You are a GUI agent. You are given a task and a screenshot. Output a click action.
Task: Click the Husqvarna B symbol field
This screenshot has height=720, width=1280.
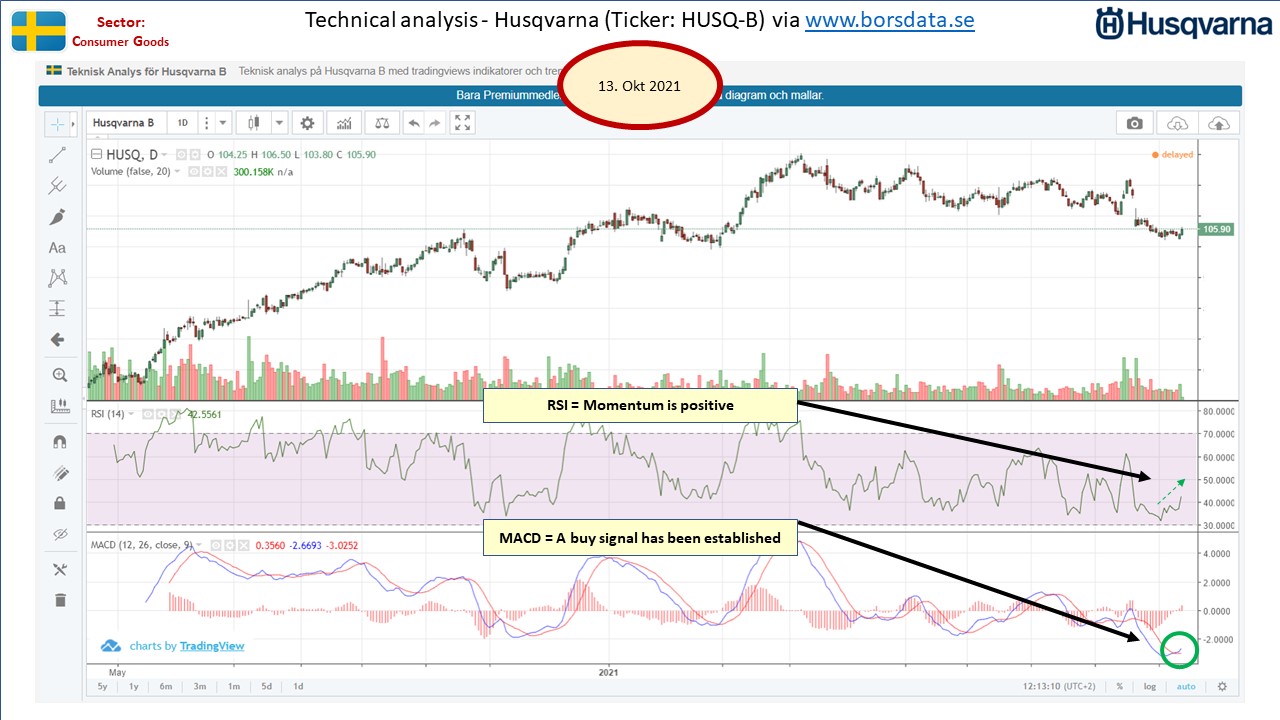125,123
